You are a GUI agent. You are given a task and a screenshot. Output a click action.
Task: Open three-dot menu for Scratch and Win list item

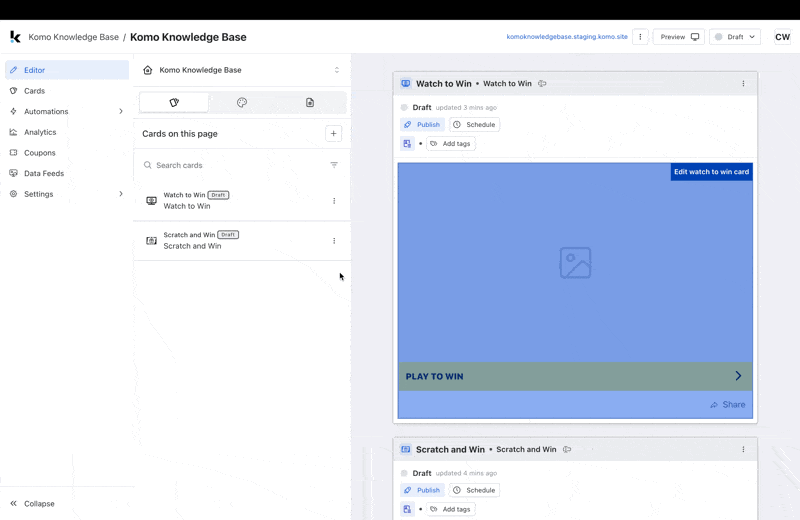point(334,241)
